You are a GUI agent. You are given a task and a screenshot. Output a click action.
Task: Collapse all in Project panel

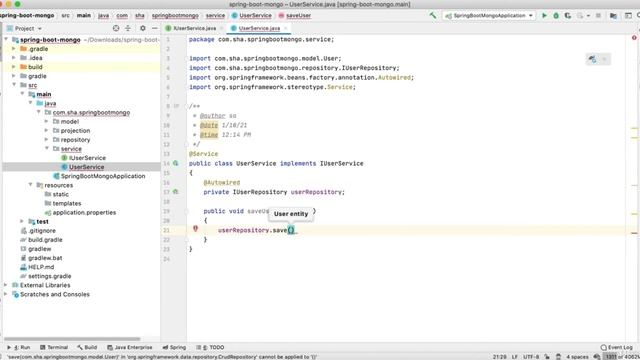(128, 28)
